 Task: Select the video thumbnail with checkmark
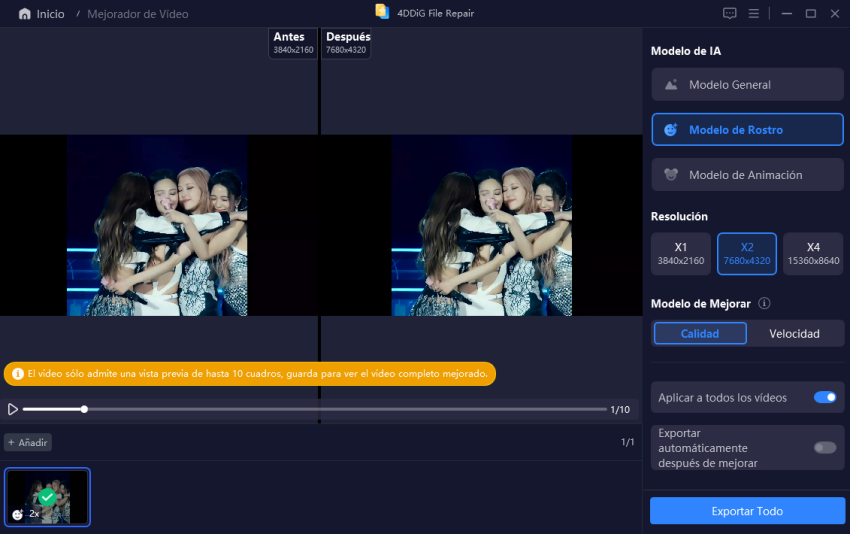coord(47,497)
